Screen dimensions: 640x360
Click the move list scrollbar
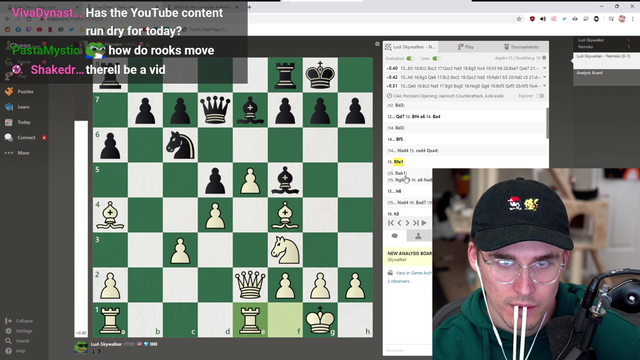pos(547,123)
